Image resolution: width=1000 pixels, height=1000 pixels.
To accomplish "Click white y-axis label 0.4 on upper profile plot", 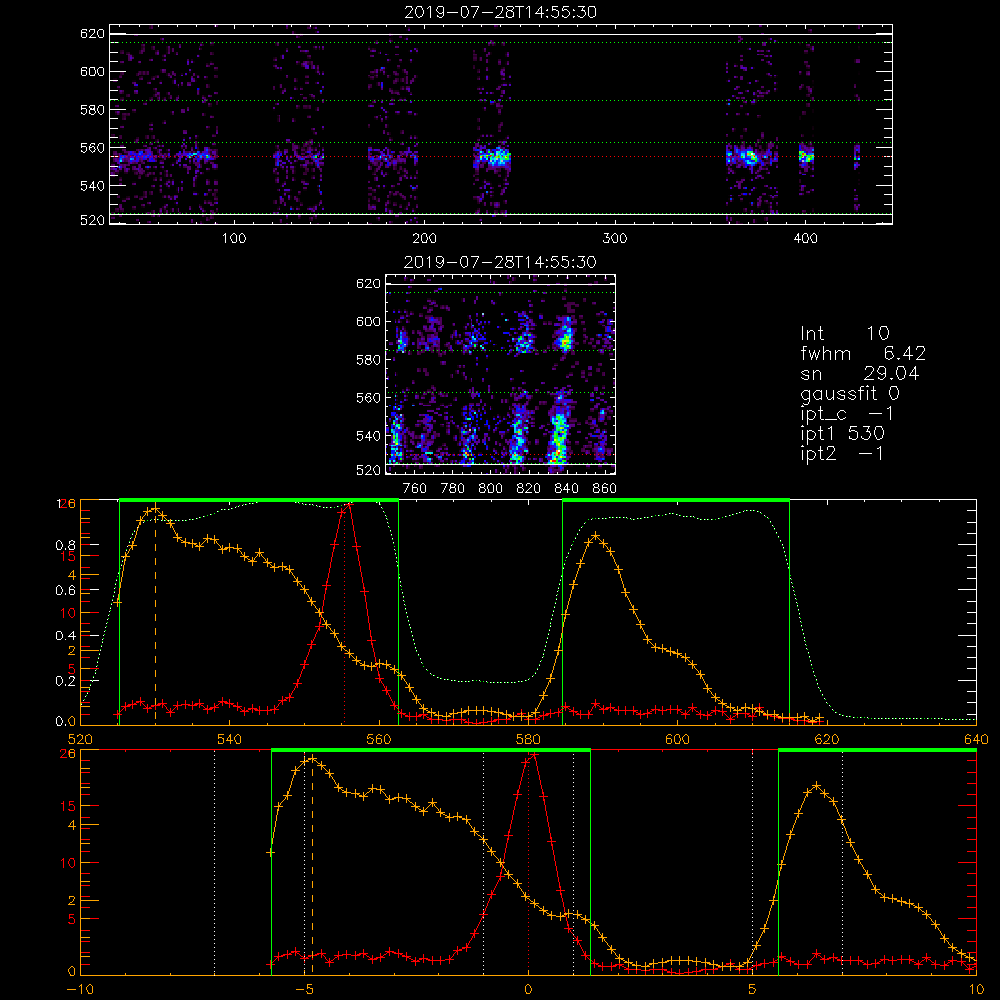I will click(x=66, y=635).
